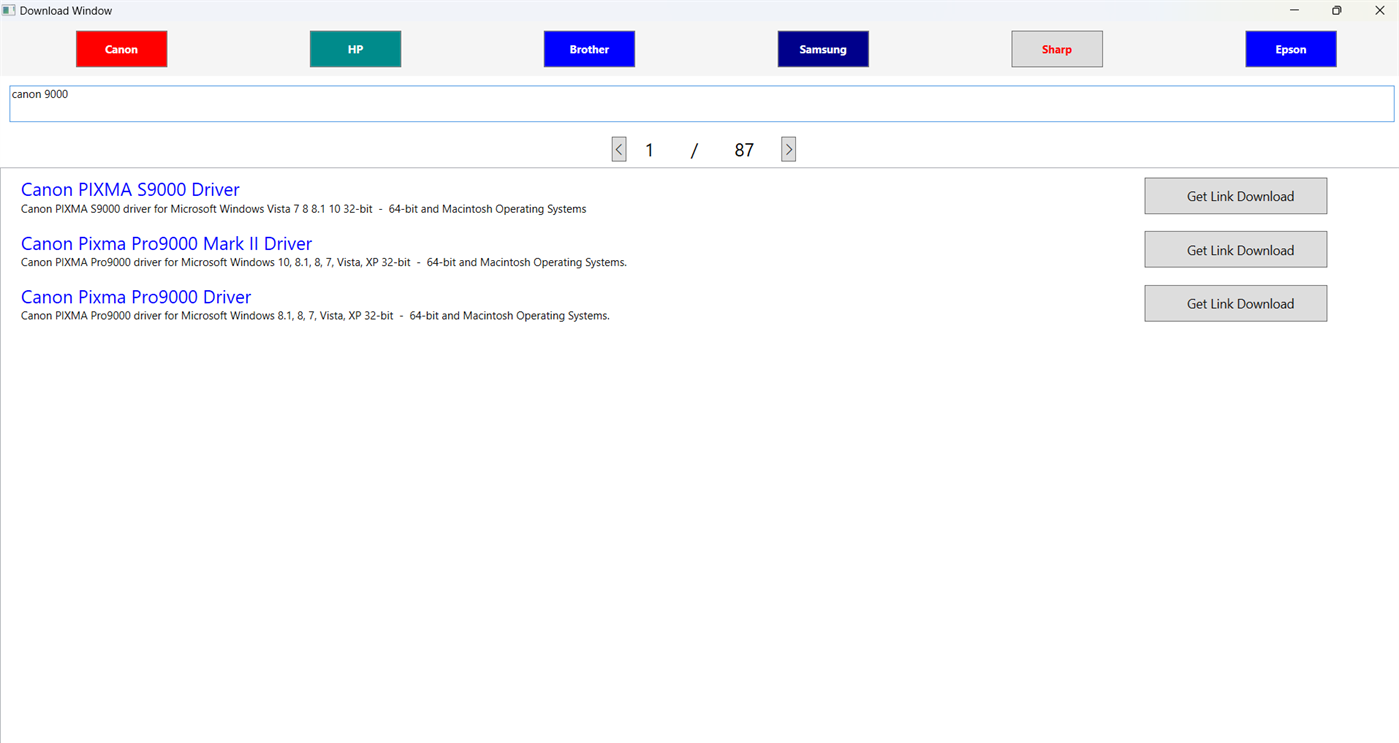Click the total page count 87
Image resolution: width=1399 pixels, height=743 pixels.
click(x=744, y=148)
